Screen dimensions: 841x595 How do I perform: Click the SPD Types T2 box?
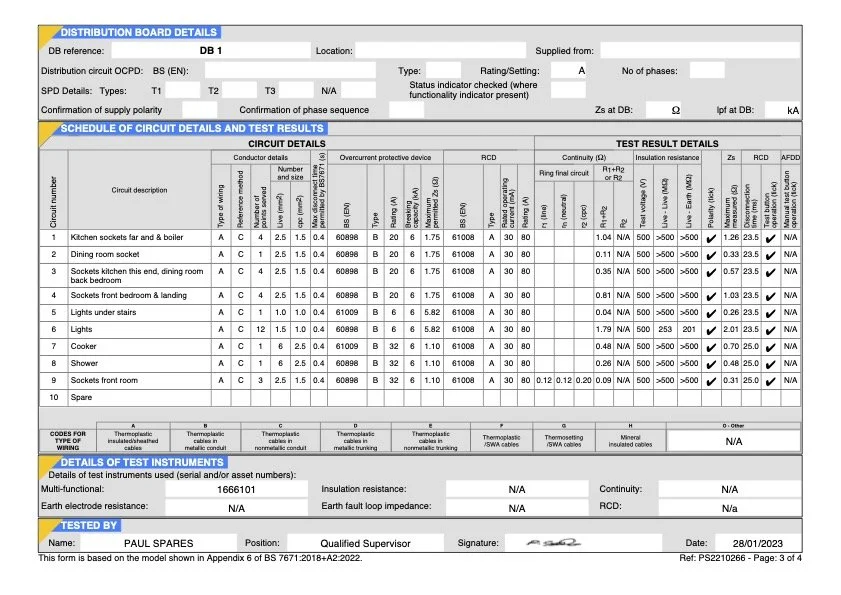239,90
